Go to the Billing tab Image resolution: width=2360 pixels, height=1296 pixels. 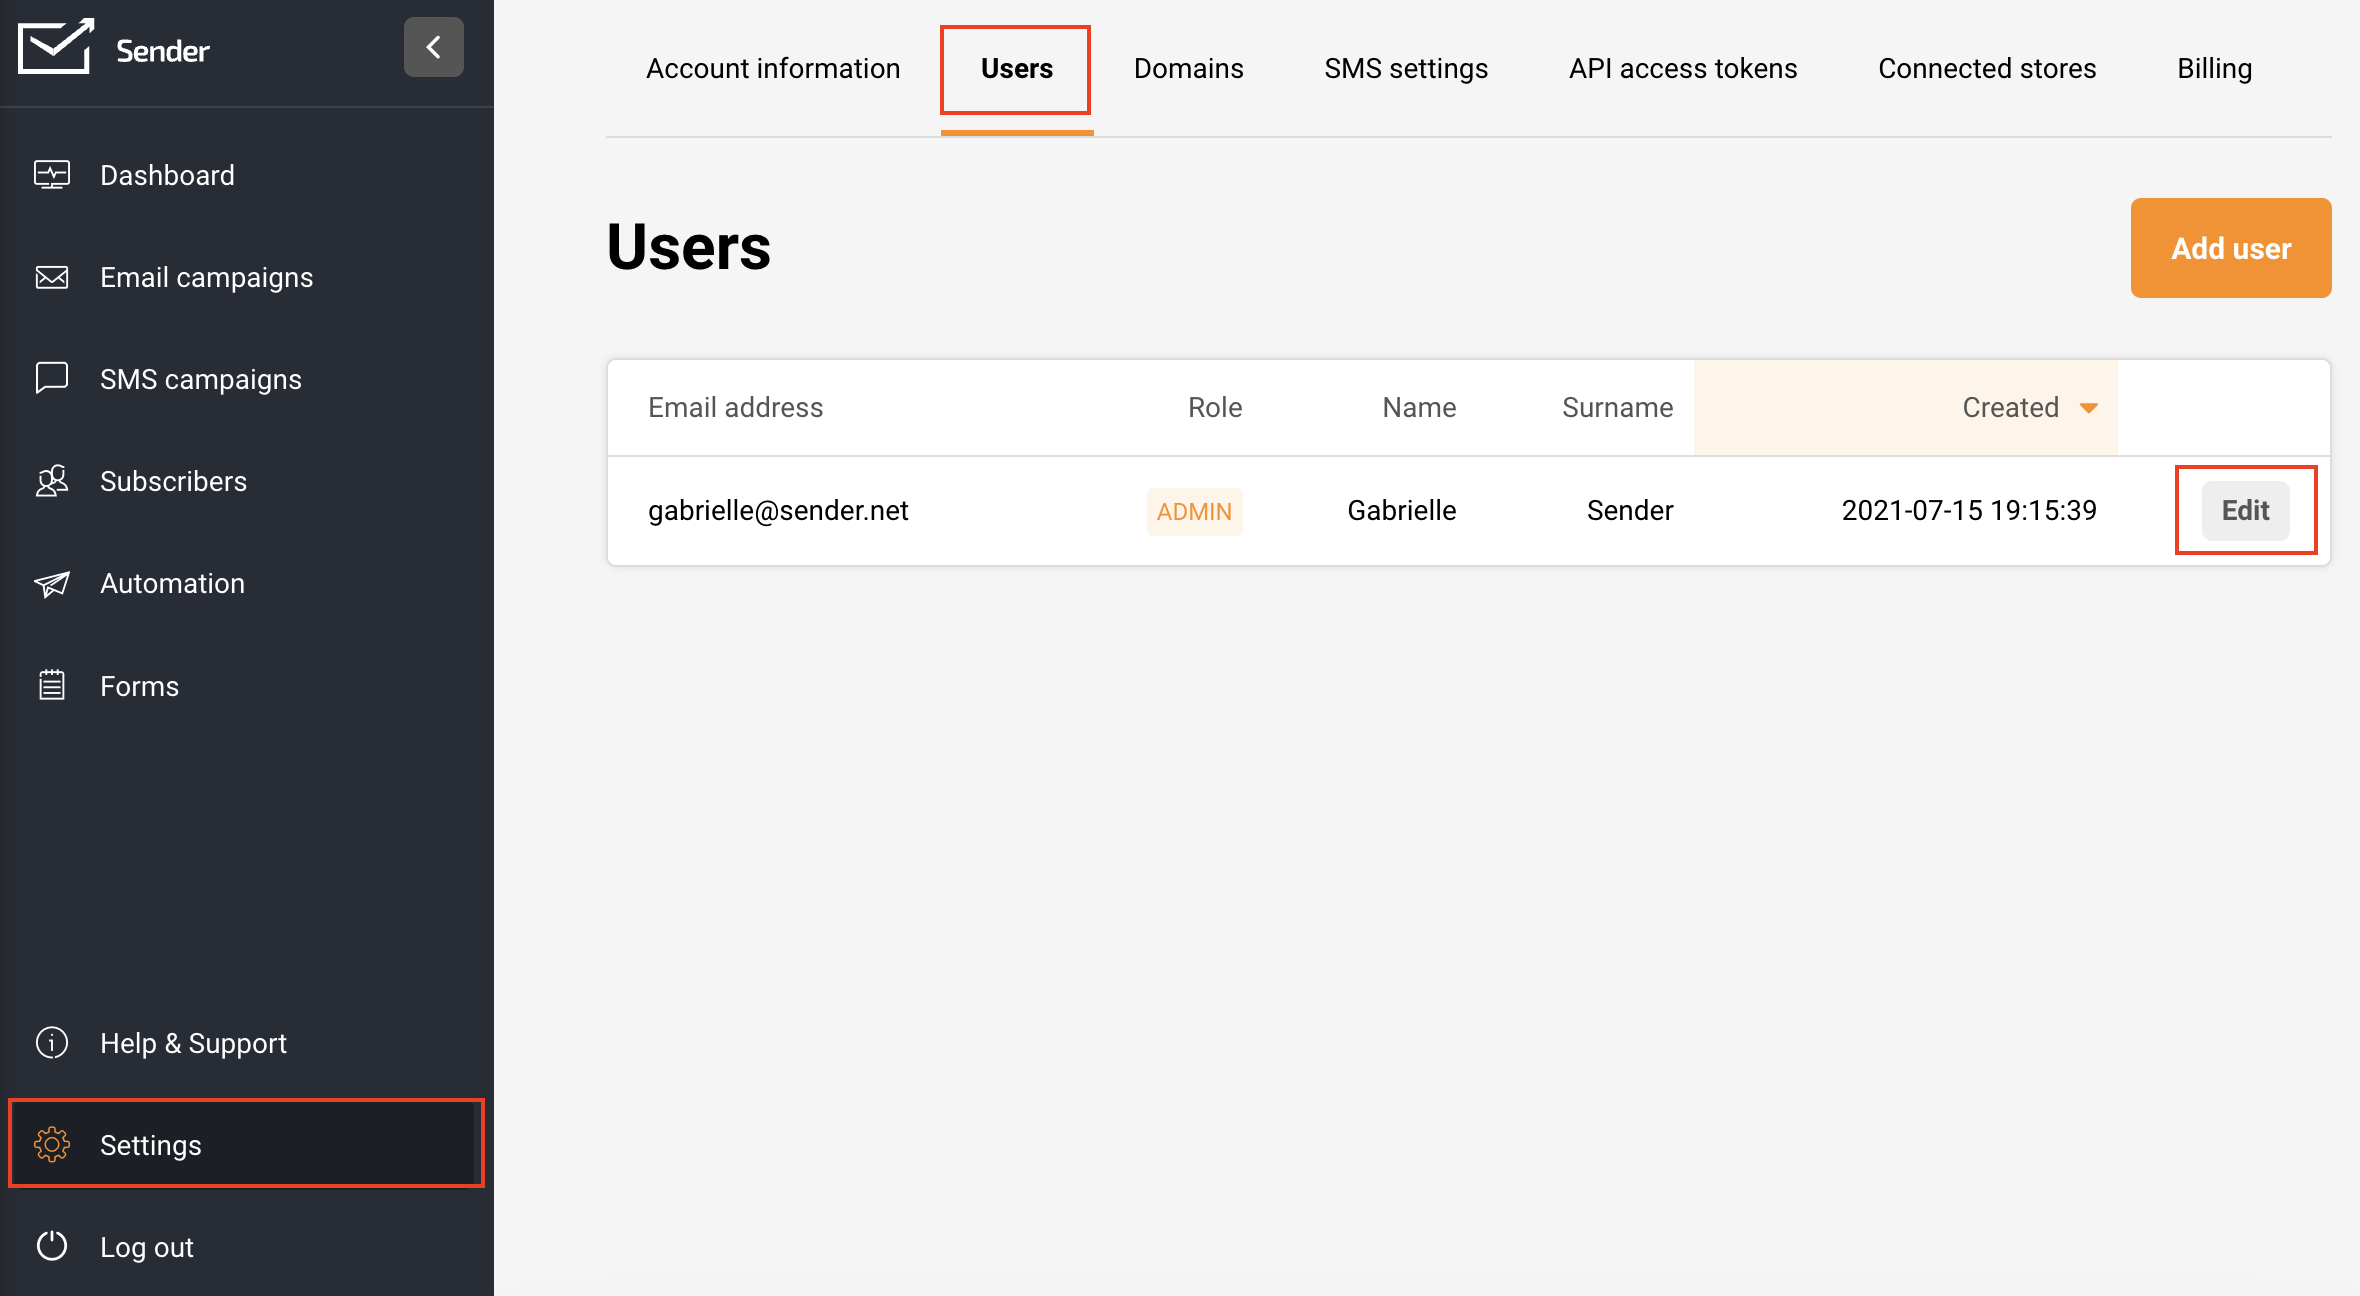[x=2214, y=68]
